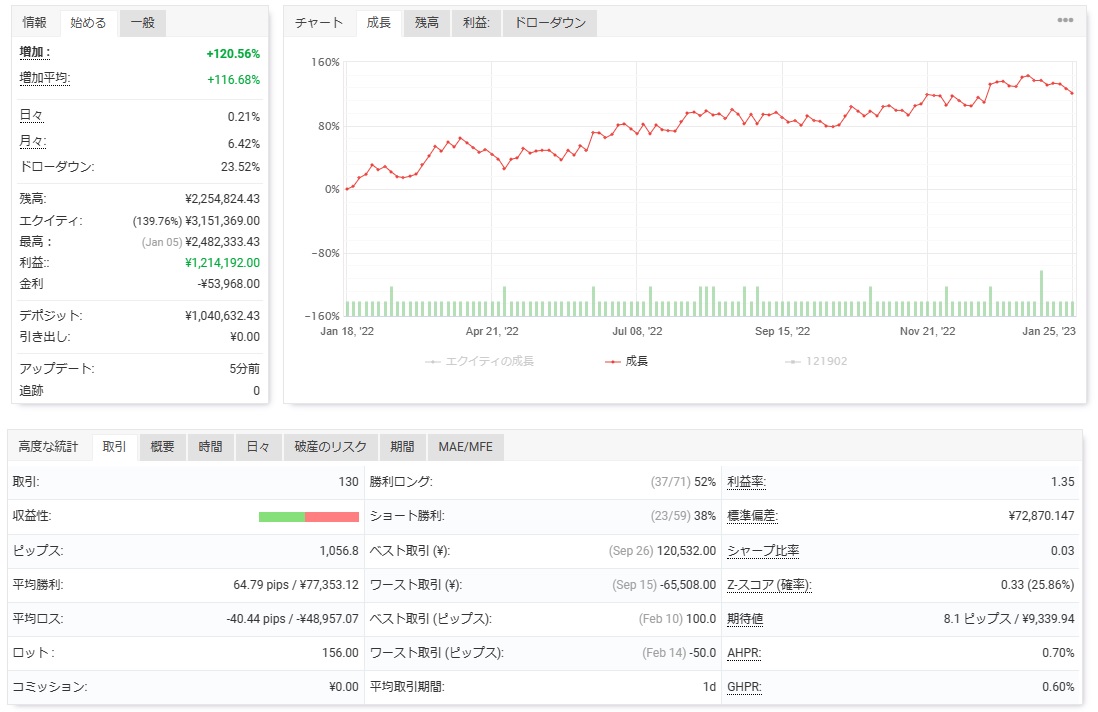
Task: Click the +120.56% gain value
Action: coord(233,54)
